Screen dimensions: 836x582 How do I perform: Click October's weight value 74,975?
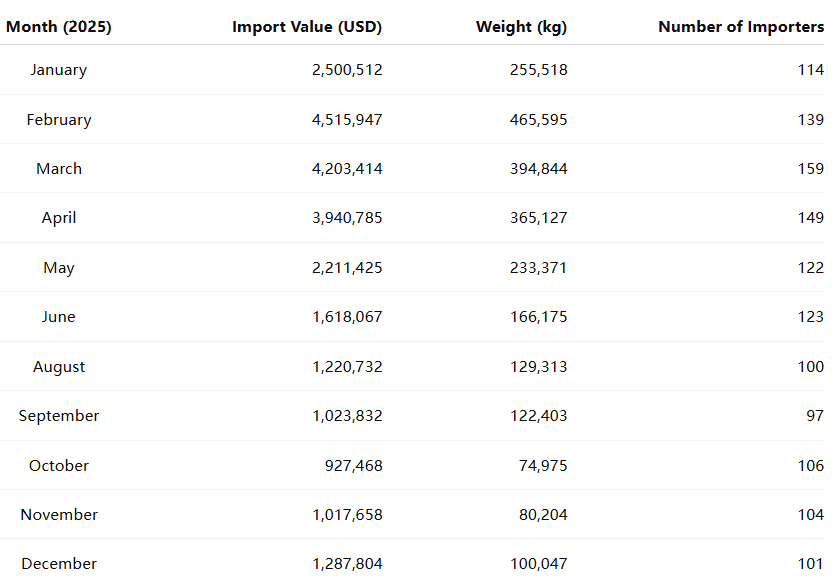(x=542, y=466)
